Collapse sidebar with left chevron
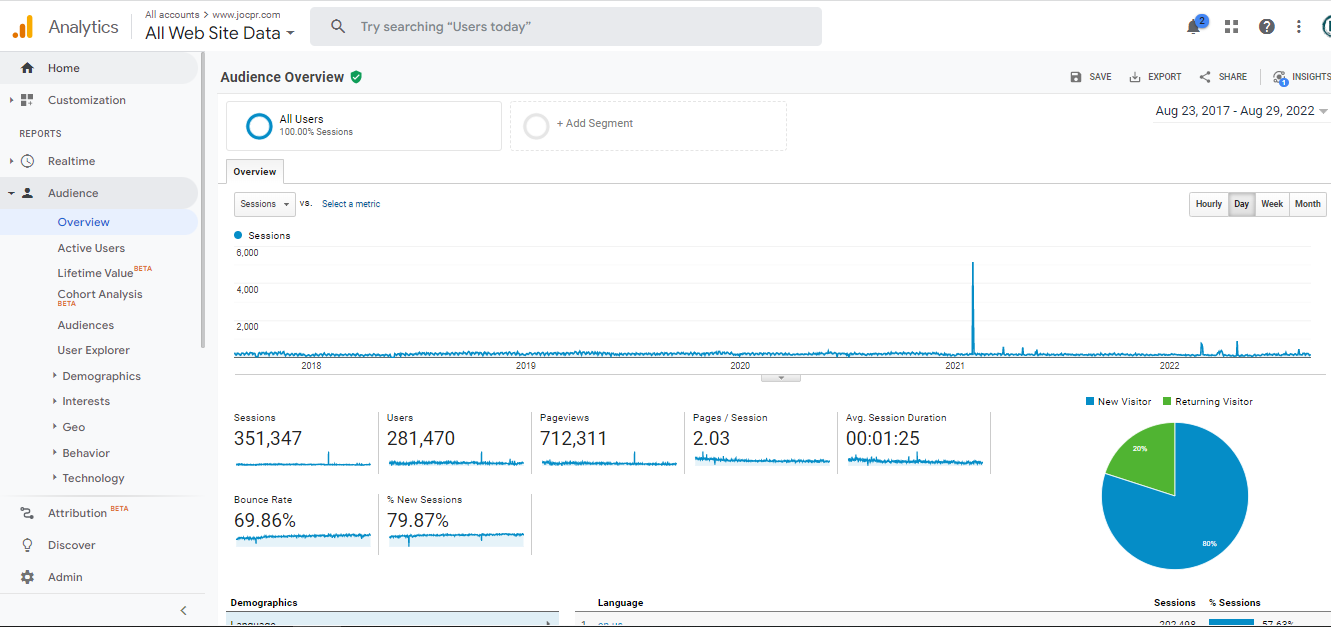Image resolution: width=1331 pixels, height=627 pixels. [183, 610]
